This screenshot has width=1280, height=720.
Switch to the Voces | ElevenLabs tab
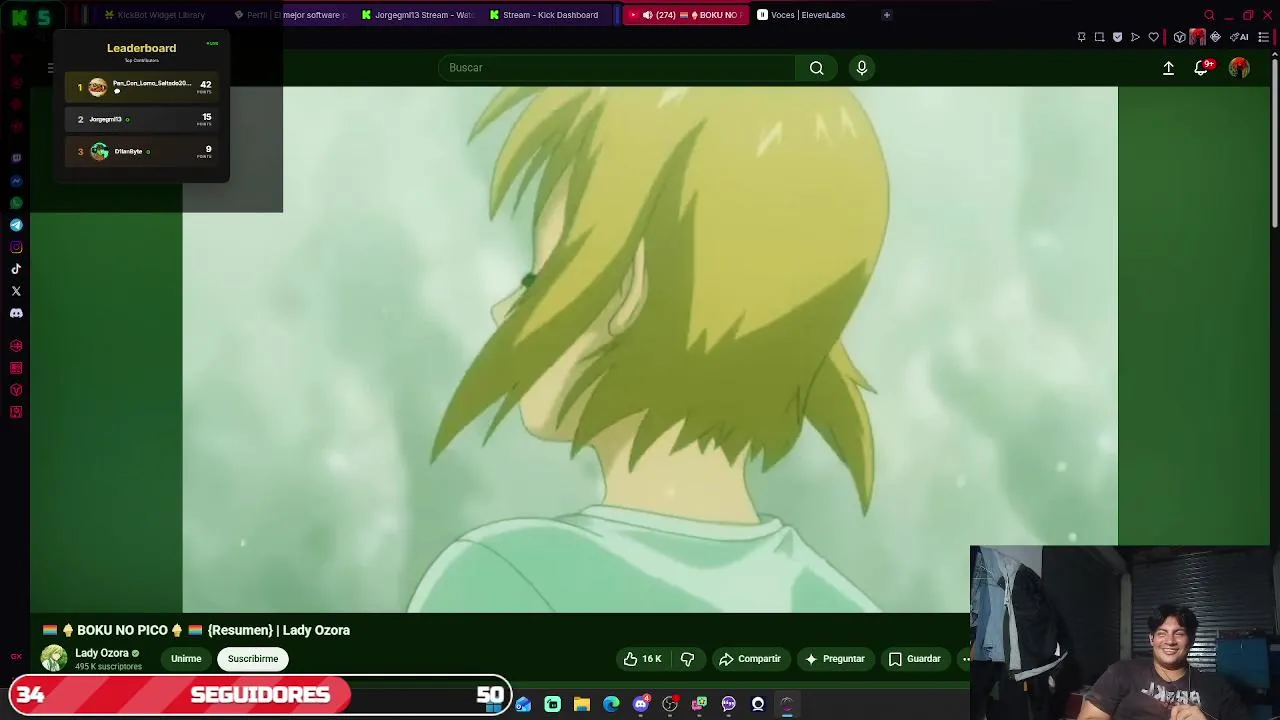coord(810,15)
